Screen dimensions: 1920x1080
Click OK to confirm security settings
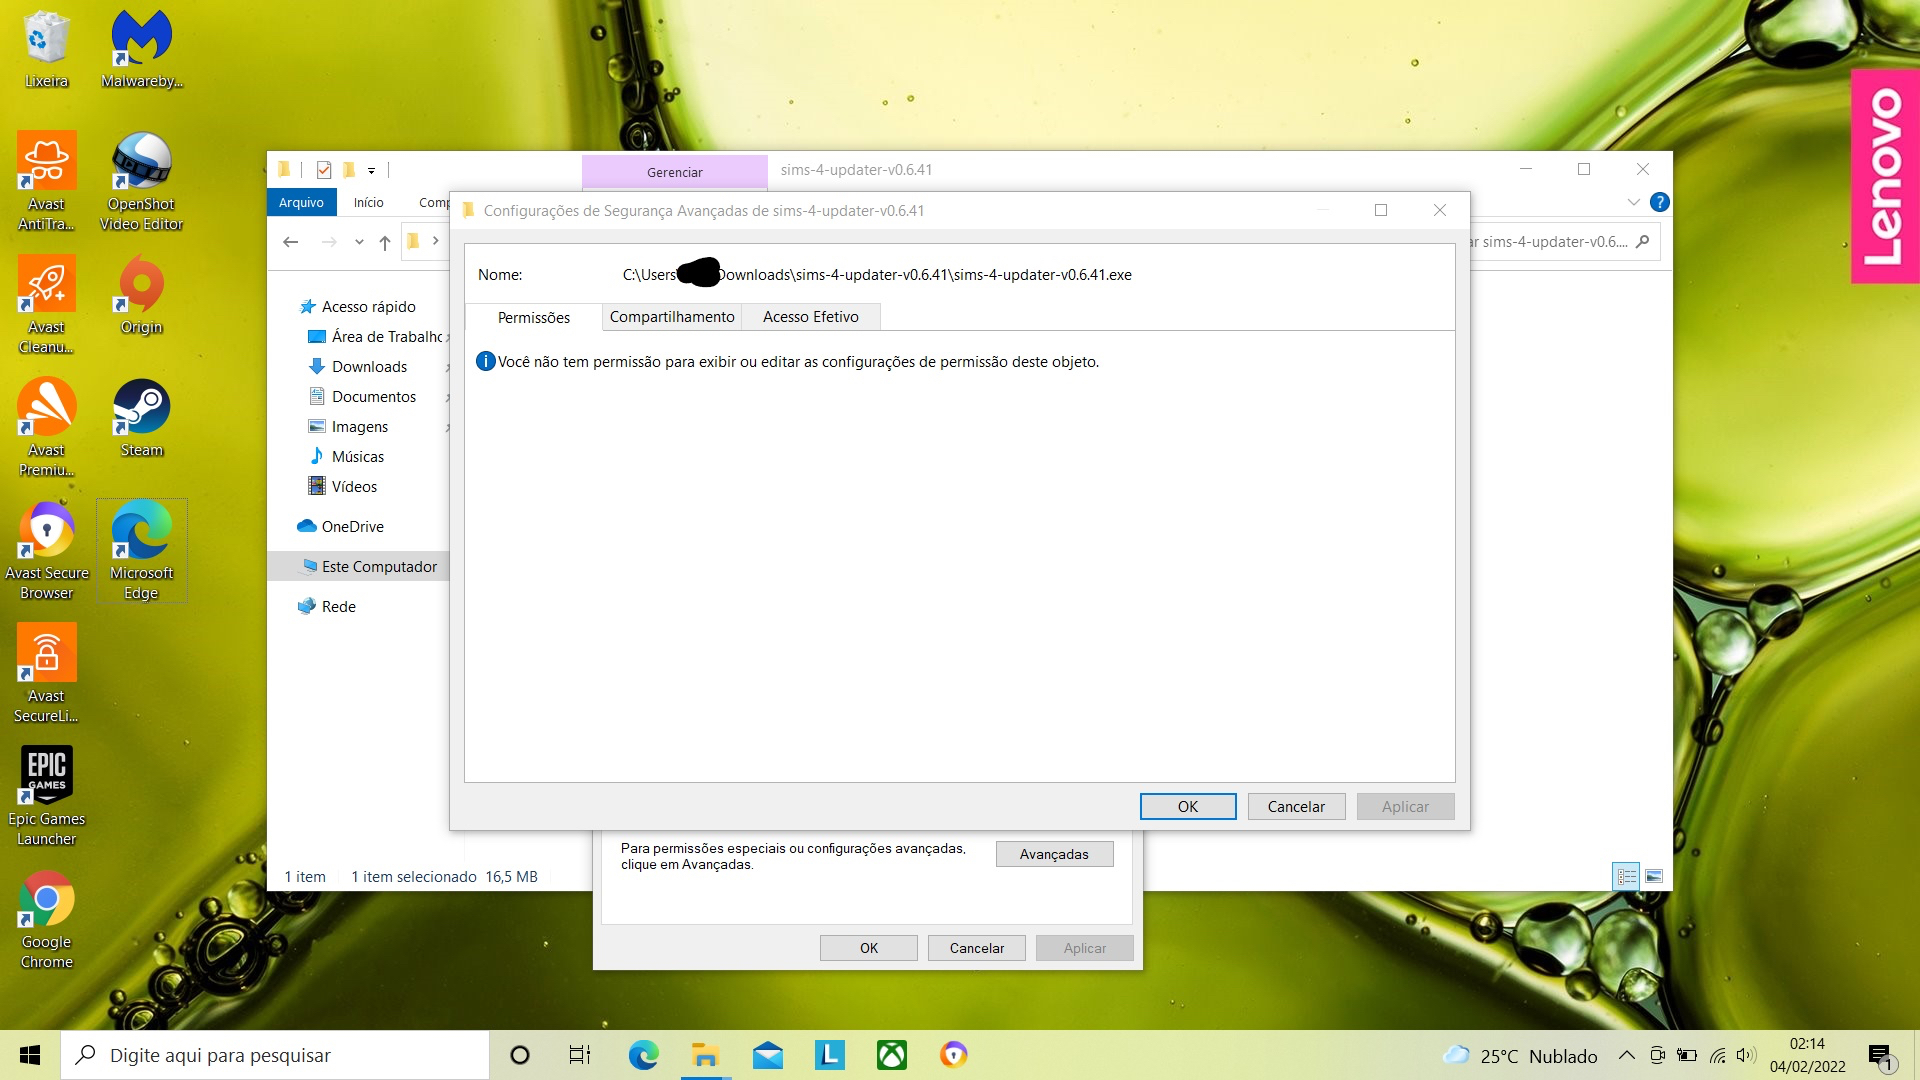coord(1187,806)
